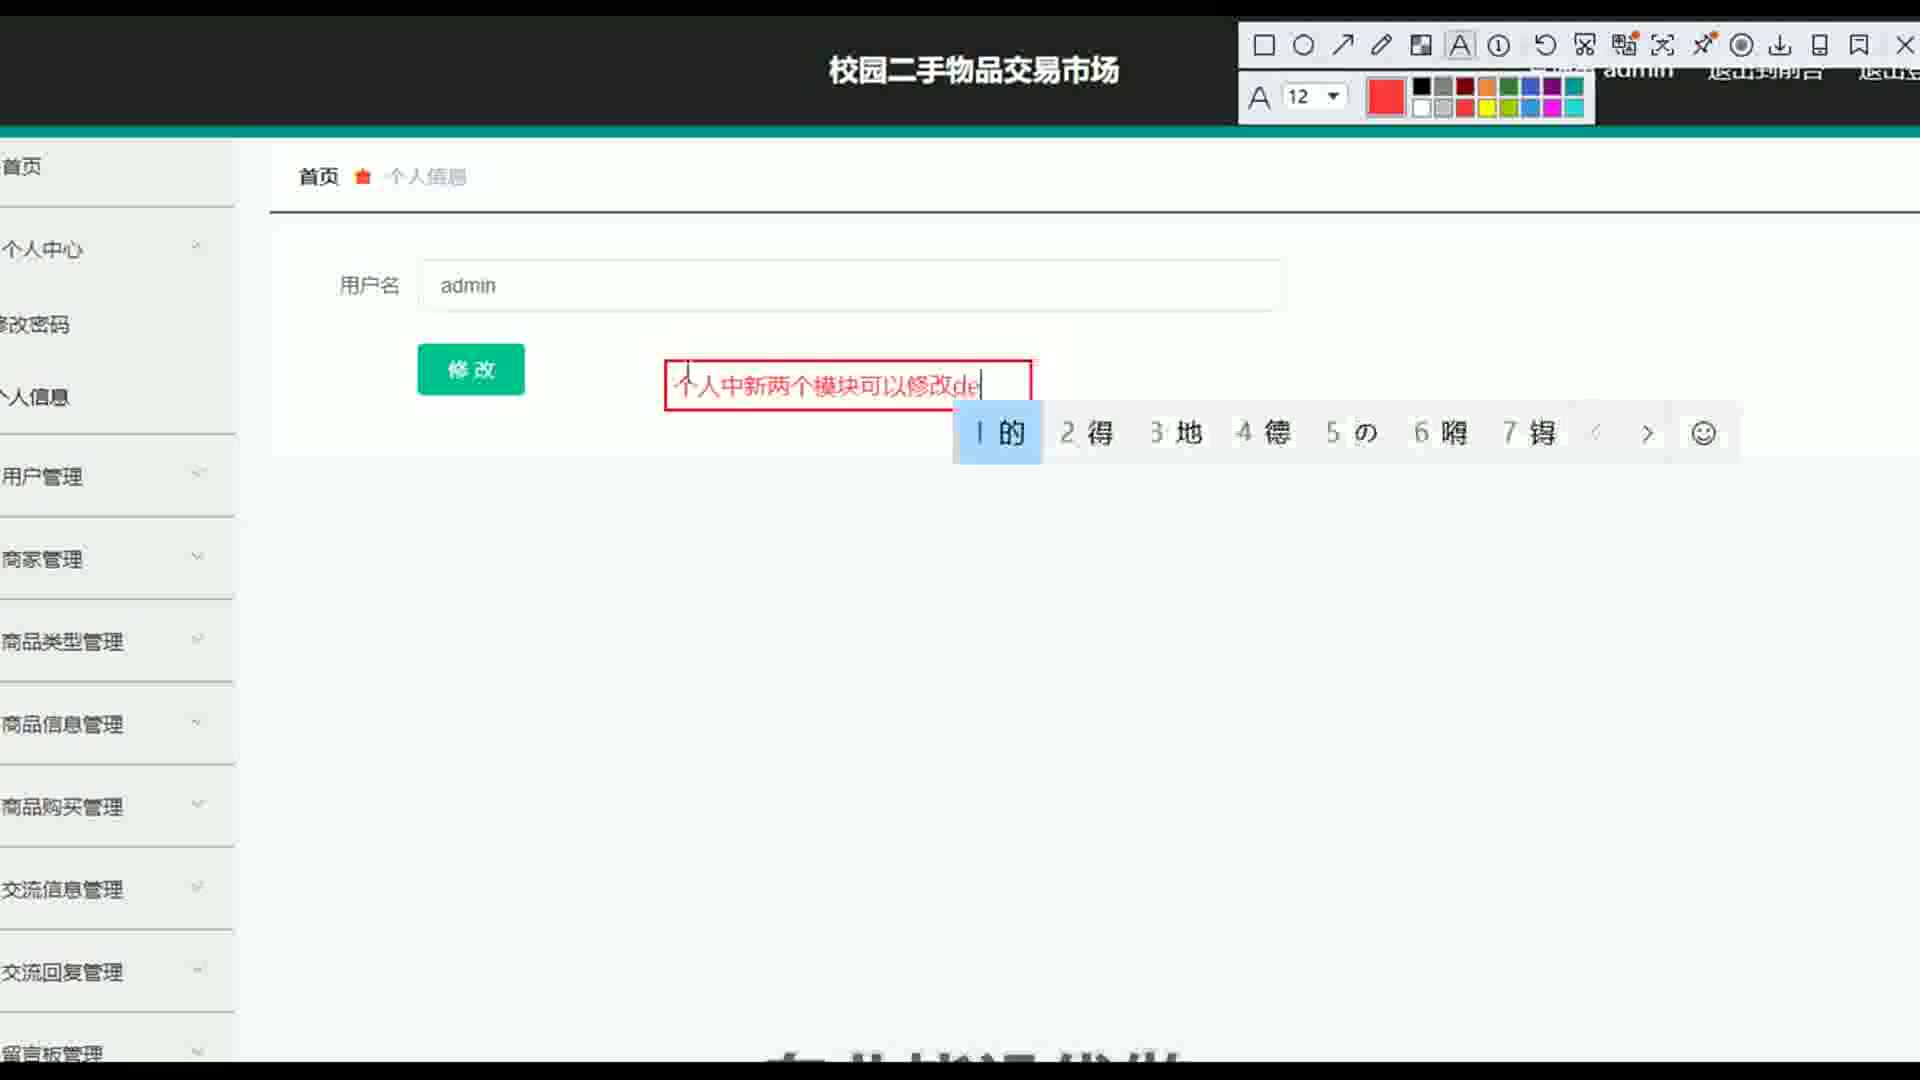Choose candidate 3 地

click(1175, 433)
